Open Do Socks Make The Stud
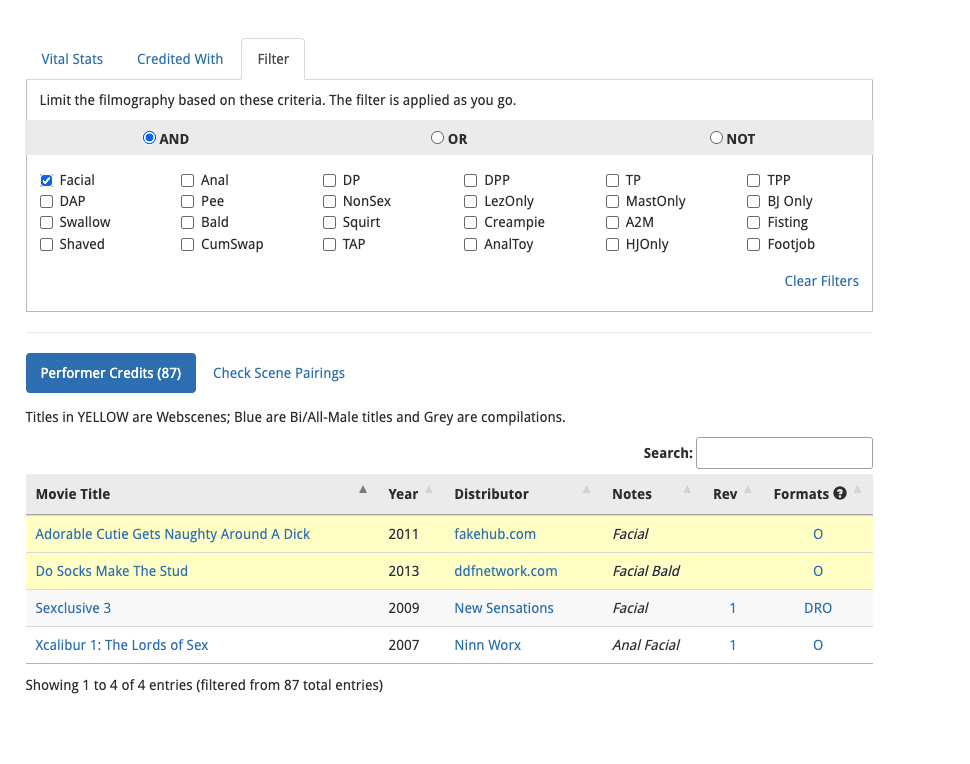The width and height of the screenshot is (970, 764). point(111,571)
